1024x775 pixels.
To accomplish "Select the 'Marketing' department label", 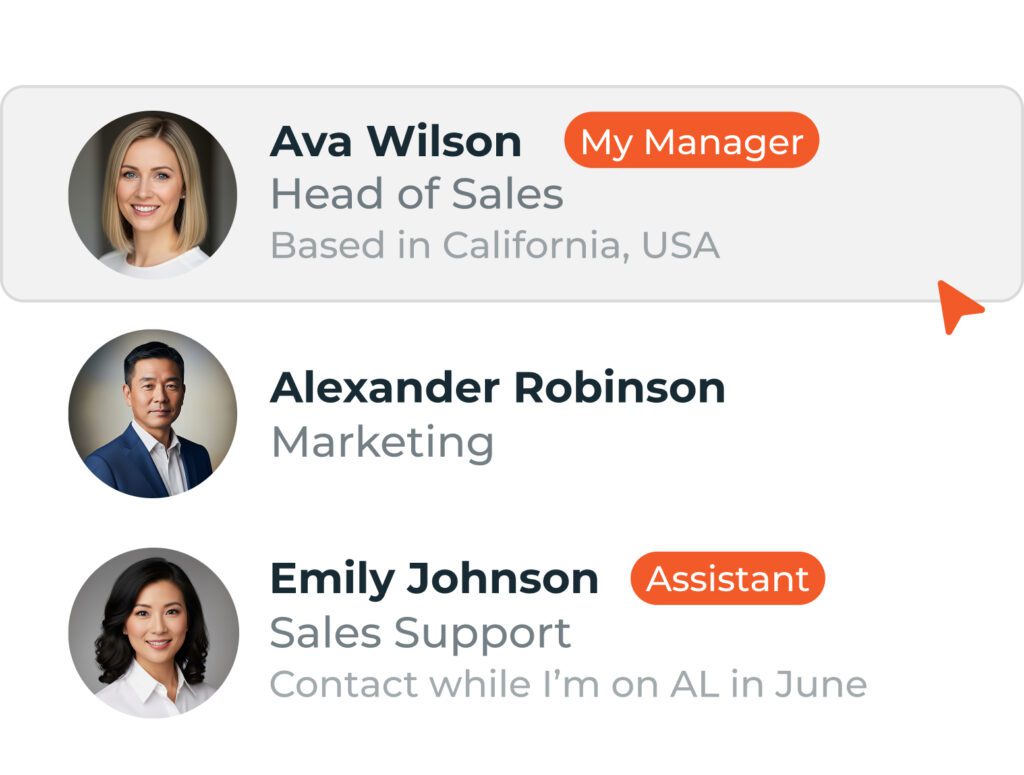I will coord(382,442).
